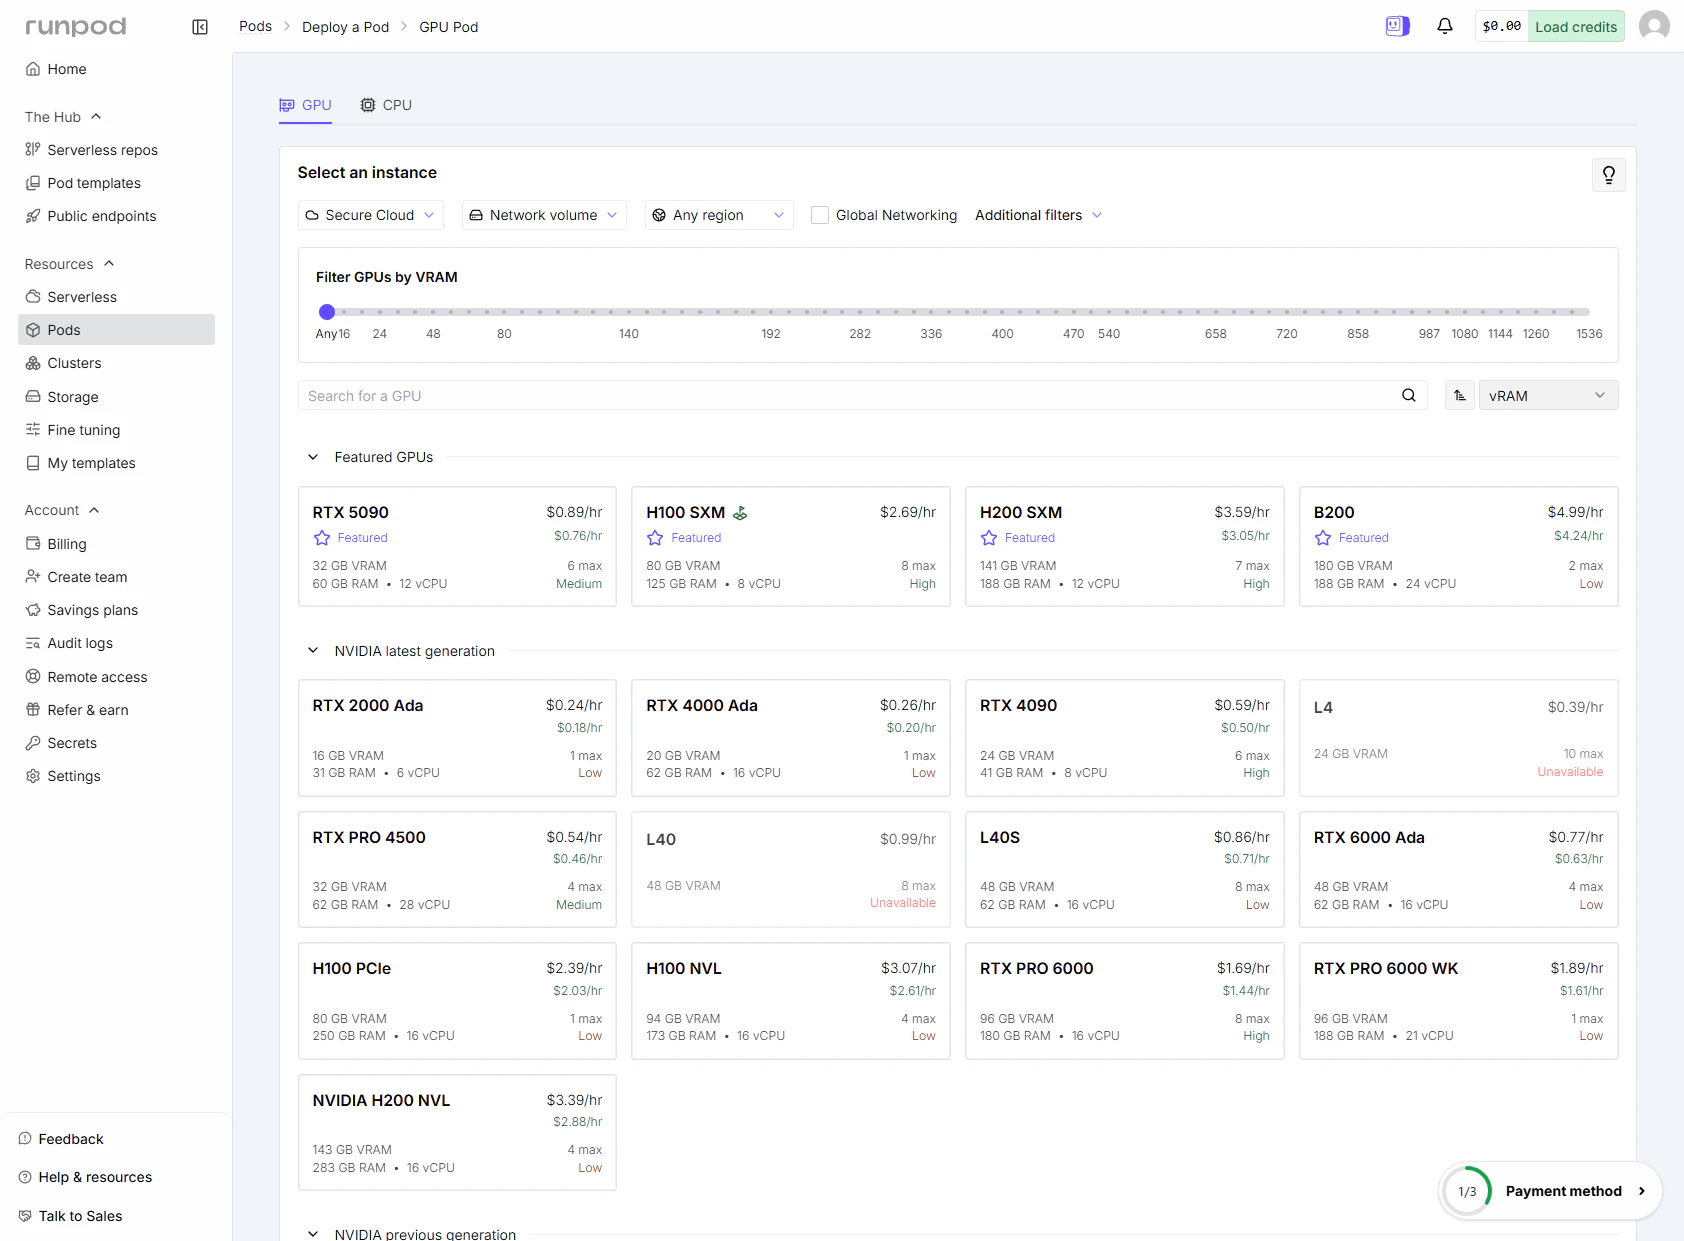Image resolution: width=1684 pixels, height=1241 pixels.
Task: Select the L40S instance card
Action: [x=1125, y=870]
